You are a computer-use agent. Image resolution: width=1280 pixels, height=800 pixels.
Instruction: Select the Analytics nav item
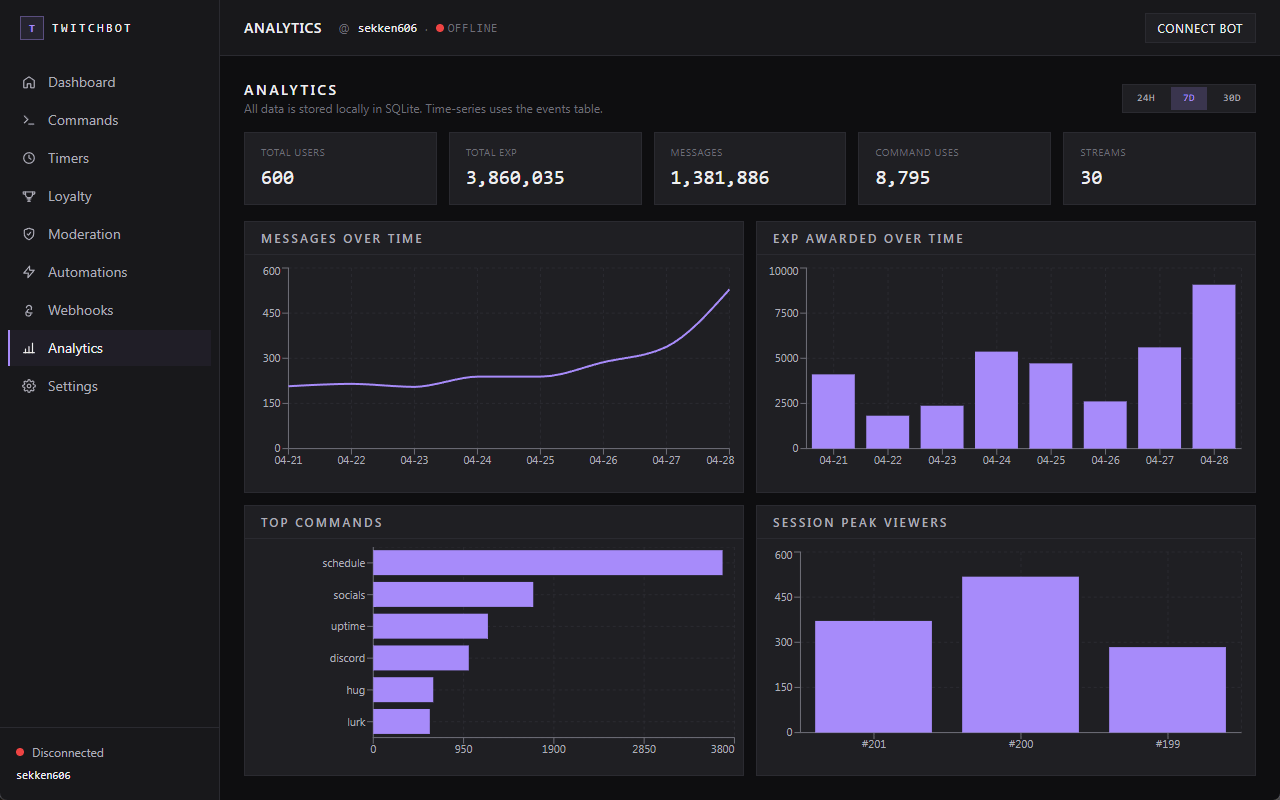pyautogui.click(x=110, y=348)
